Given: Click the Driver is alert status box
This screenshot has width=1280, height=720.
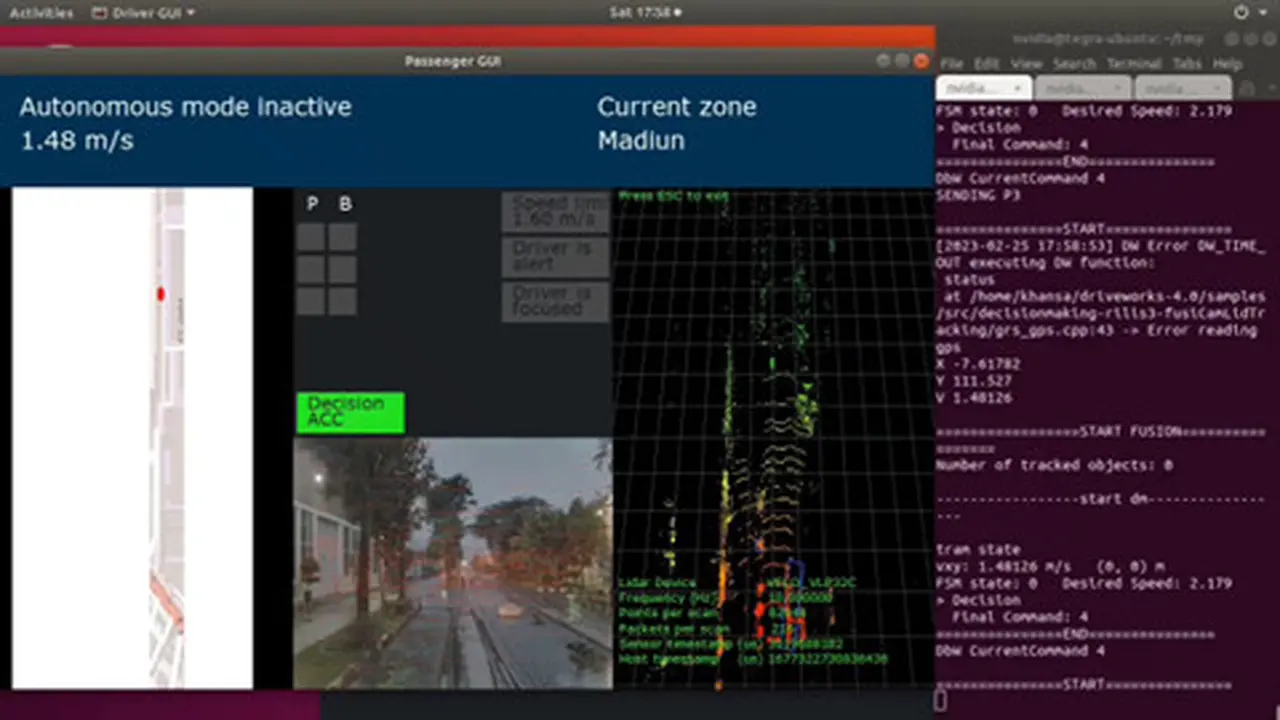Looking at the screenshot, I should [x=555, y=256].
